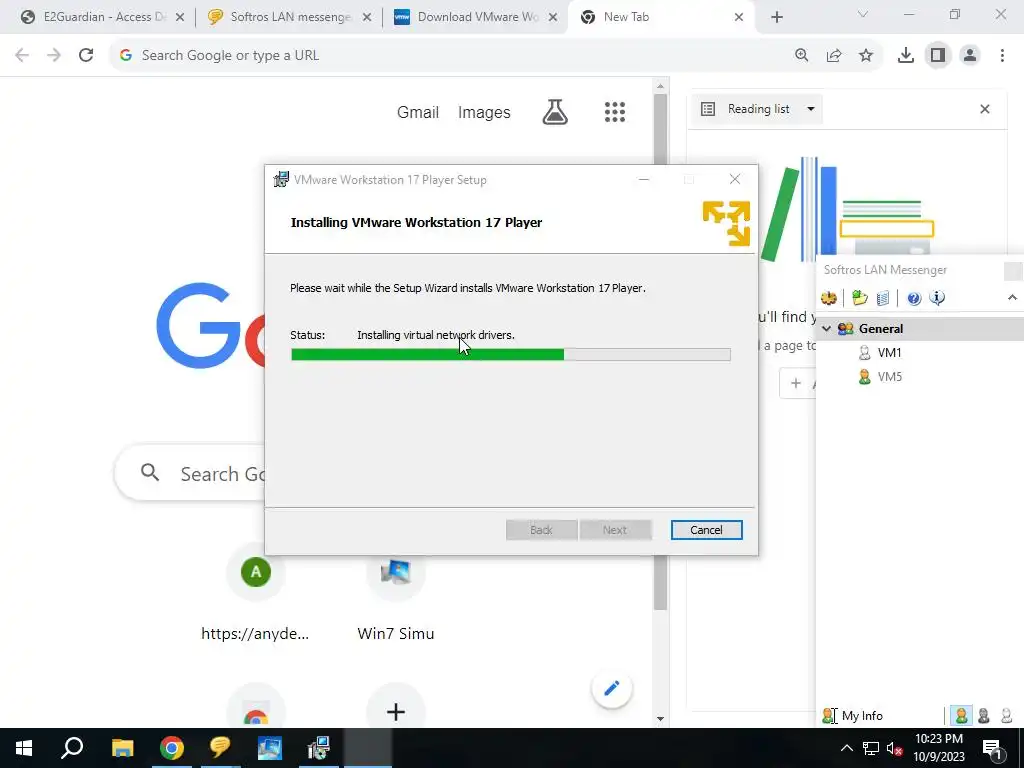Image resolution: width=1024 pixels, height=768 pixels.
Task: Open Chrome three-dot menu
Action: [1002, 56]
